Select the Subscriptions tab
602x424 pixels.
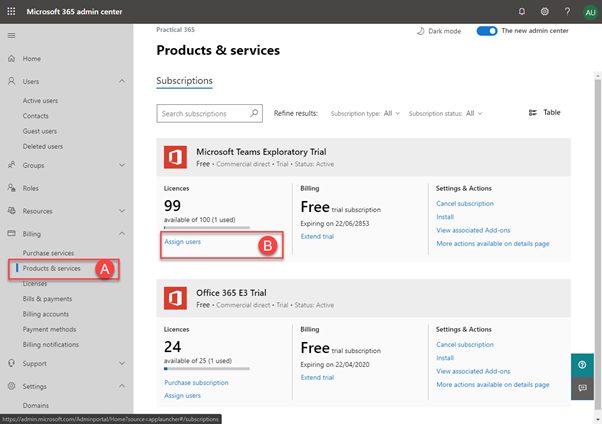[x=184, y=81]
